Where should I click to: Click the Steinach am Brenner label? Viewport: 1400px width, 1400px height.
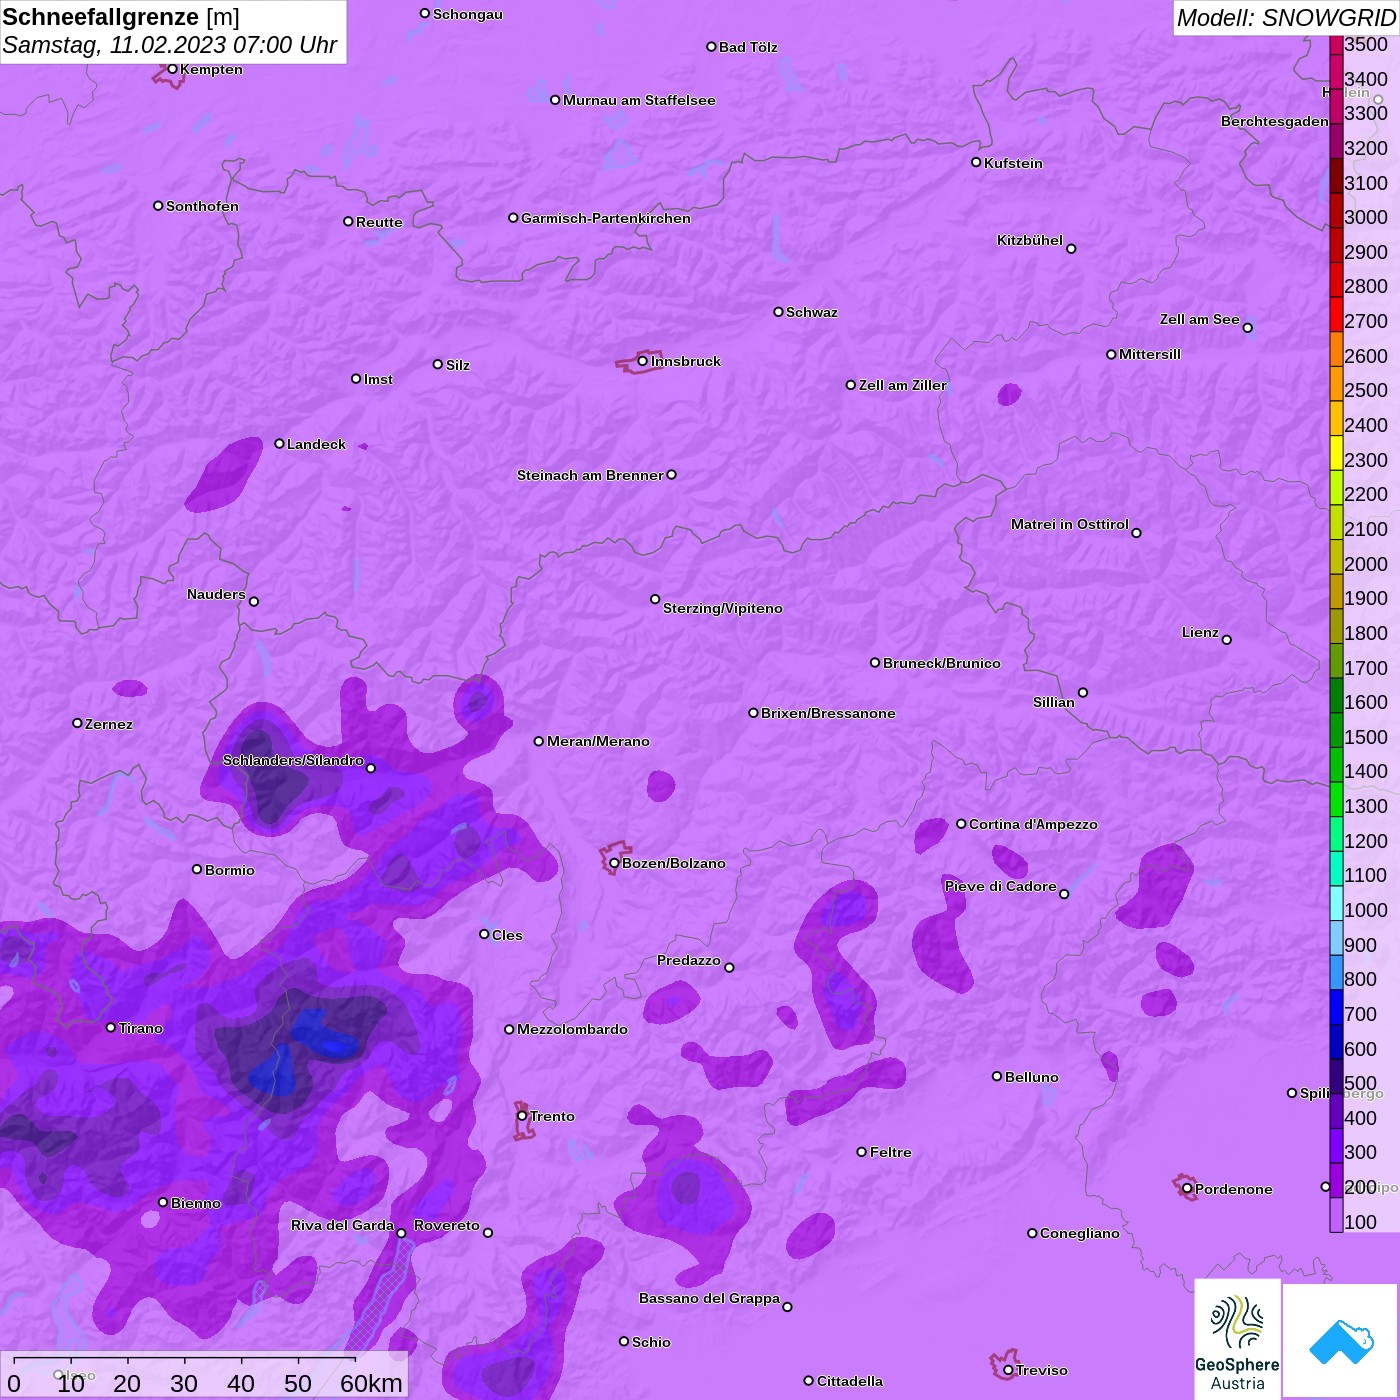click(x=590, y=475)
